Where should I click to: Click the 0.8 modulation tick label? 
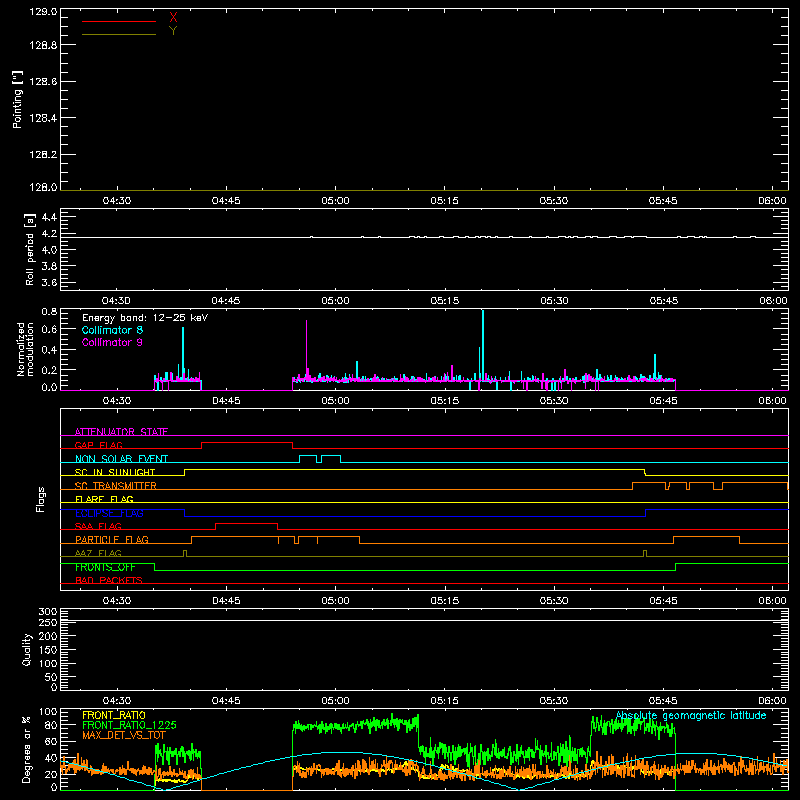49,311
